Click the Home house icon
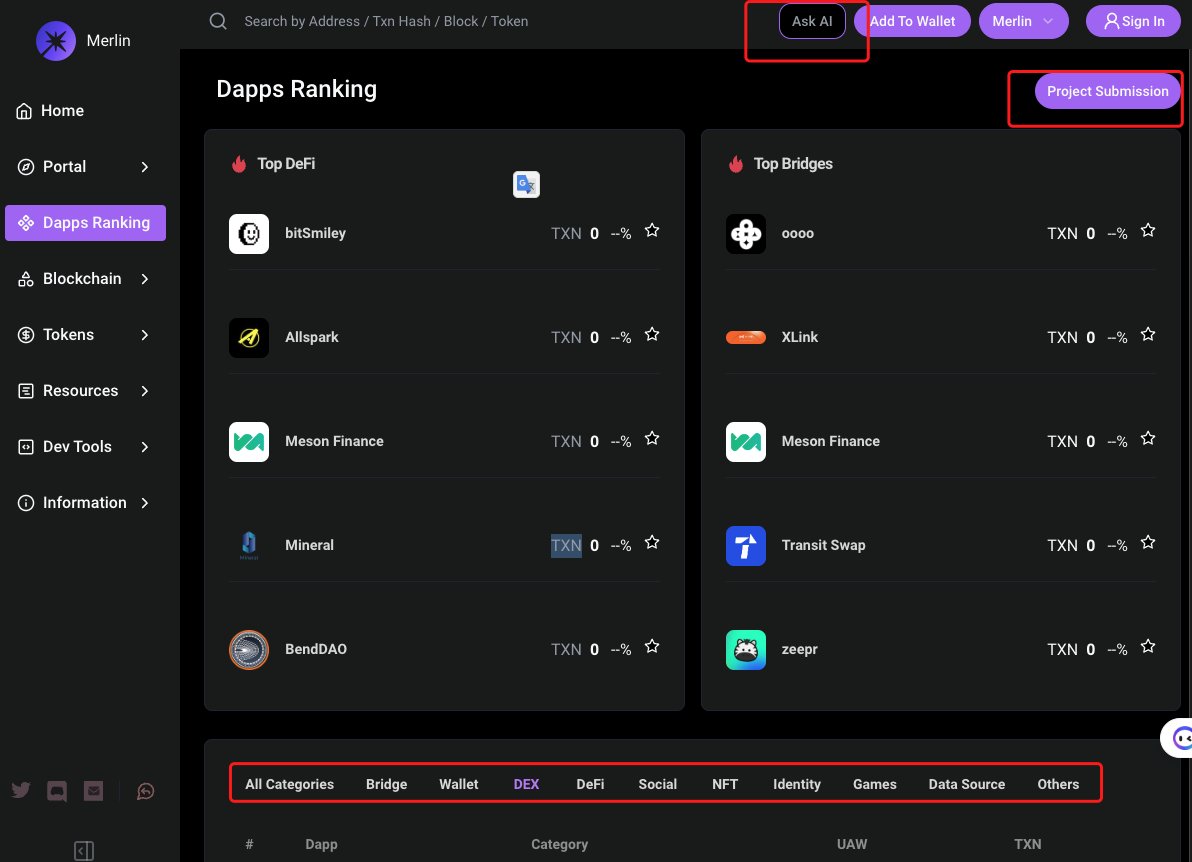The width and height of the screenshot is (1192, 862). [x=24, y=111]
